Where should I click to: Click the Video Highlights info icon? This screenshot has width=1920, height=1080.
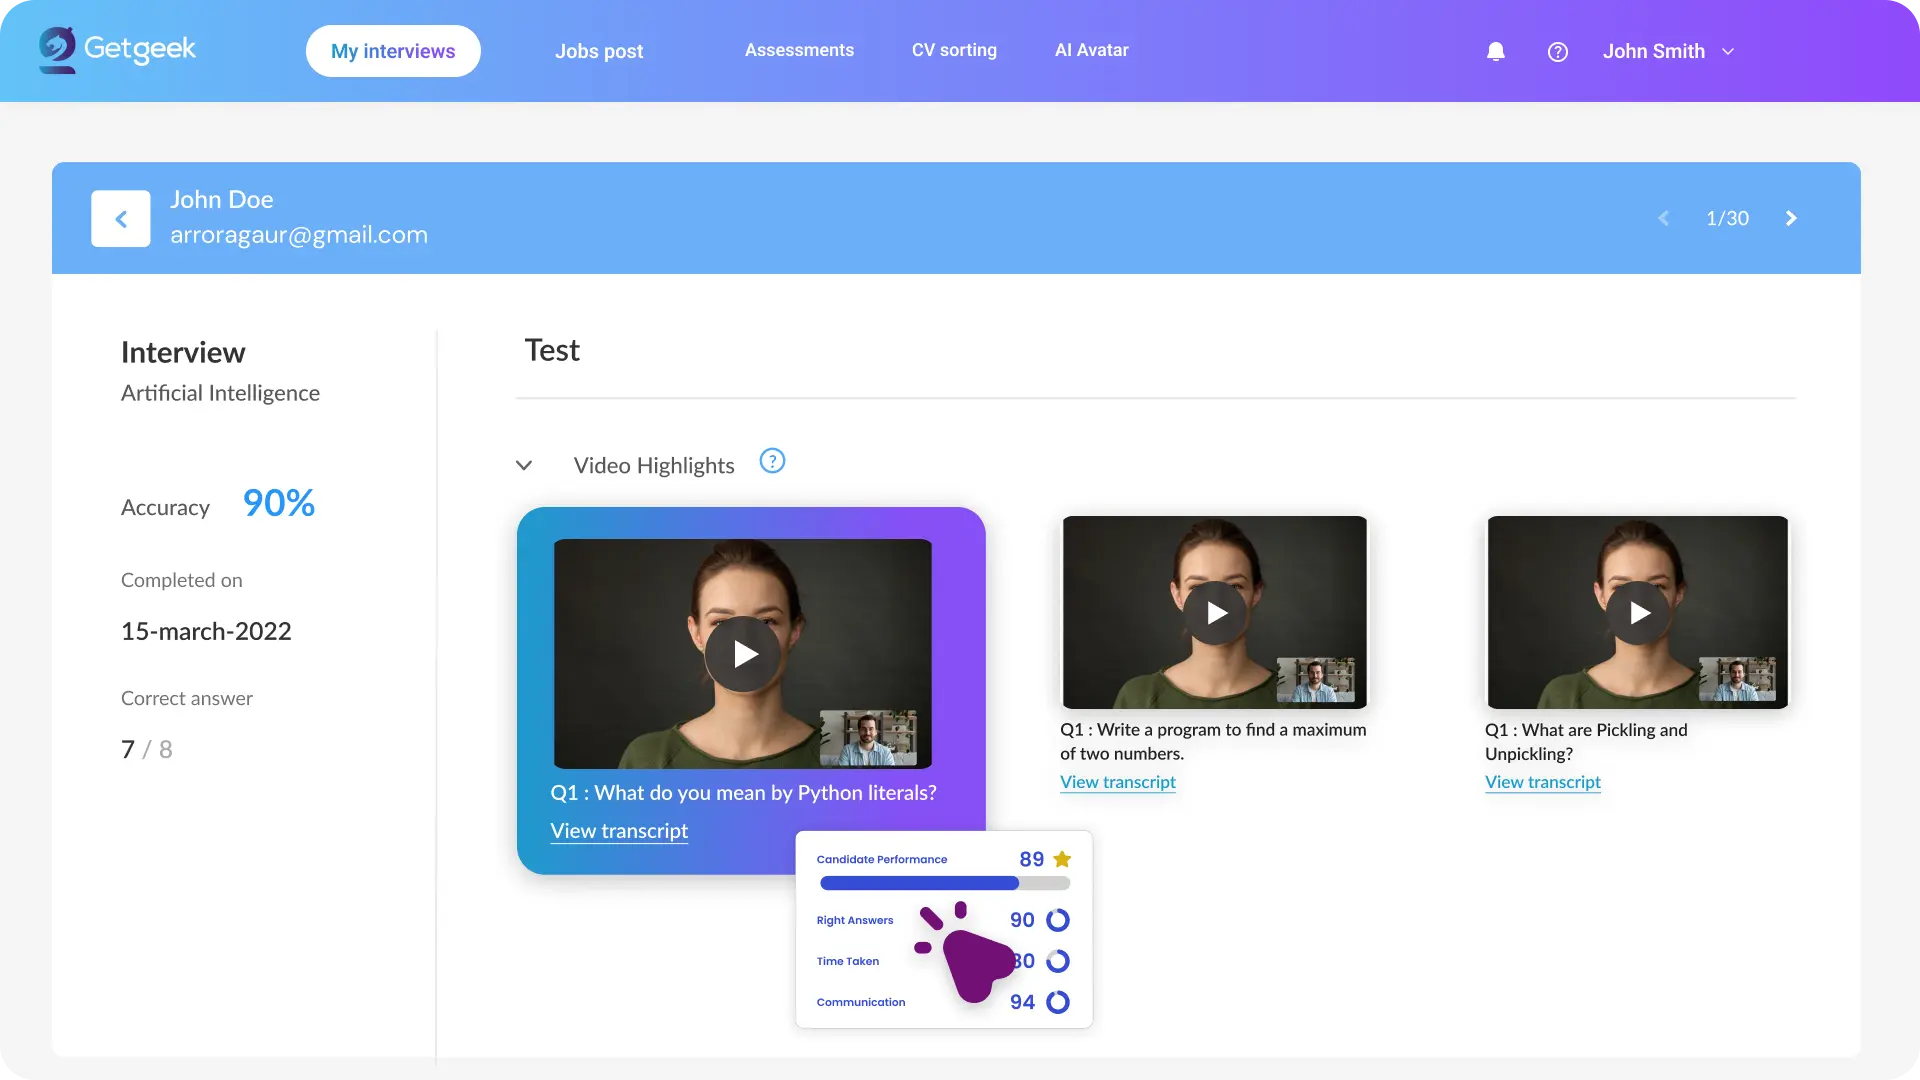coord(772,461)
